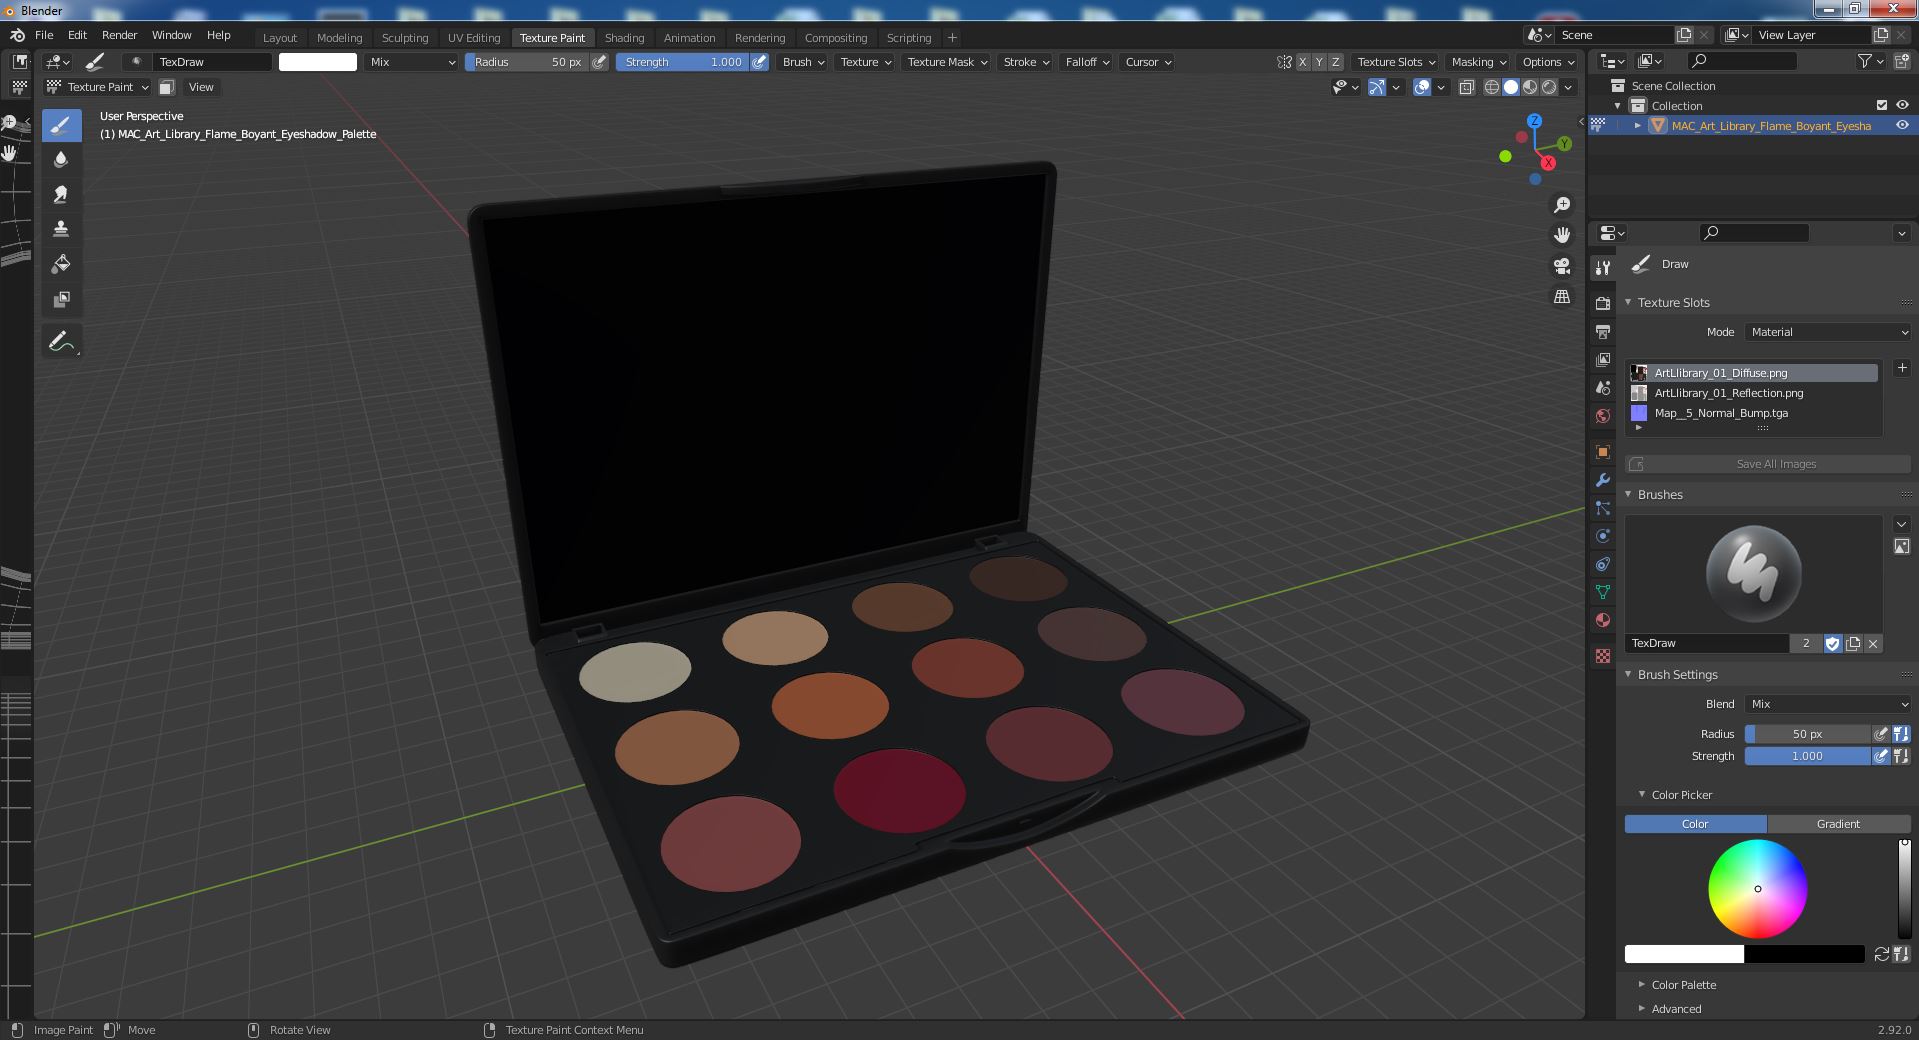Open the World properties tab

click(x=1603, y=415)
